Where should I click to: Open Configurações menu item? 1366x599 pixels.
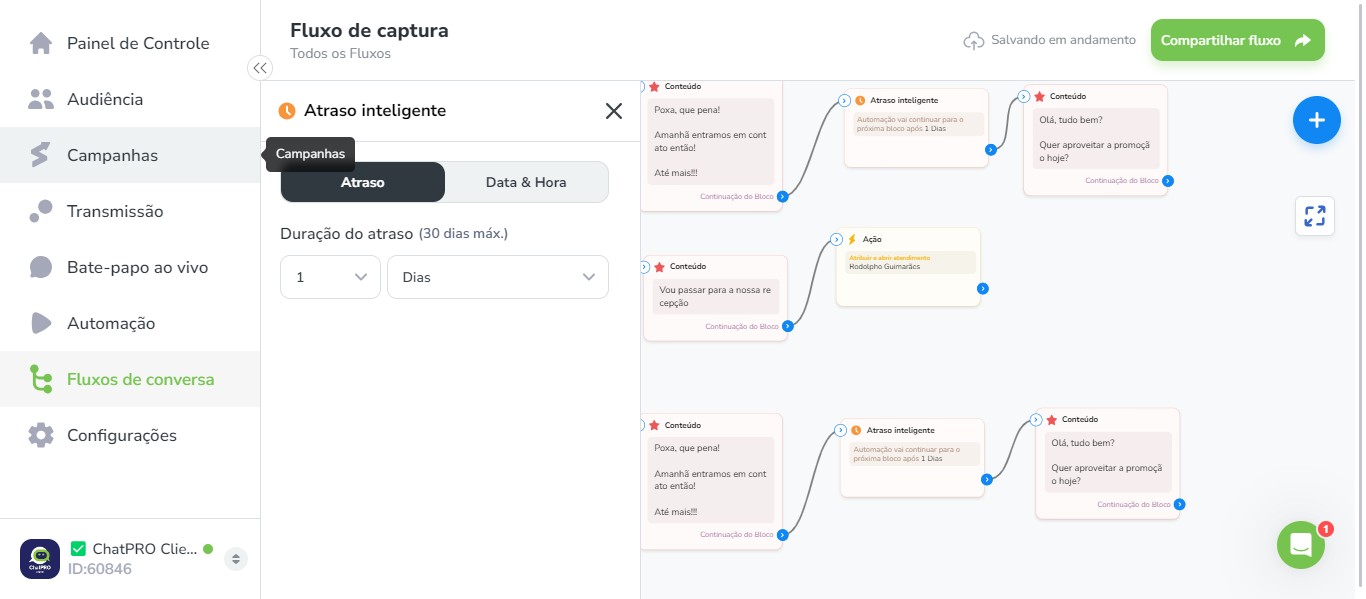(x=130, y=435)
